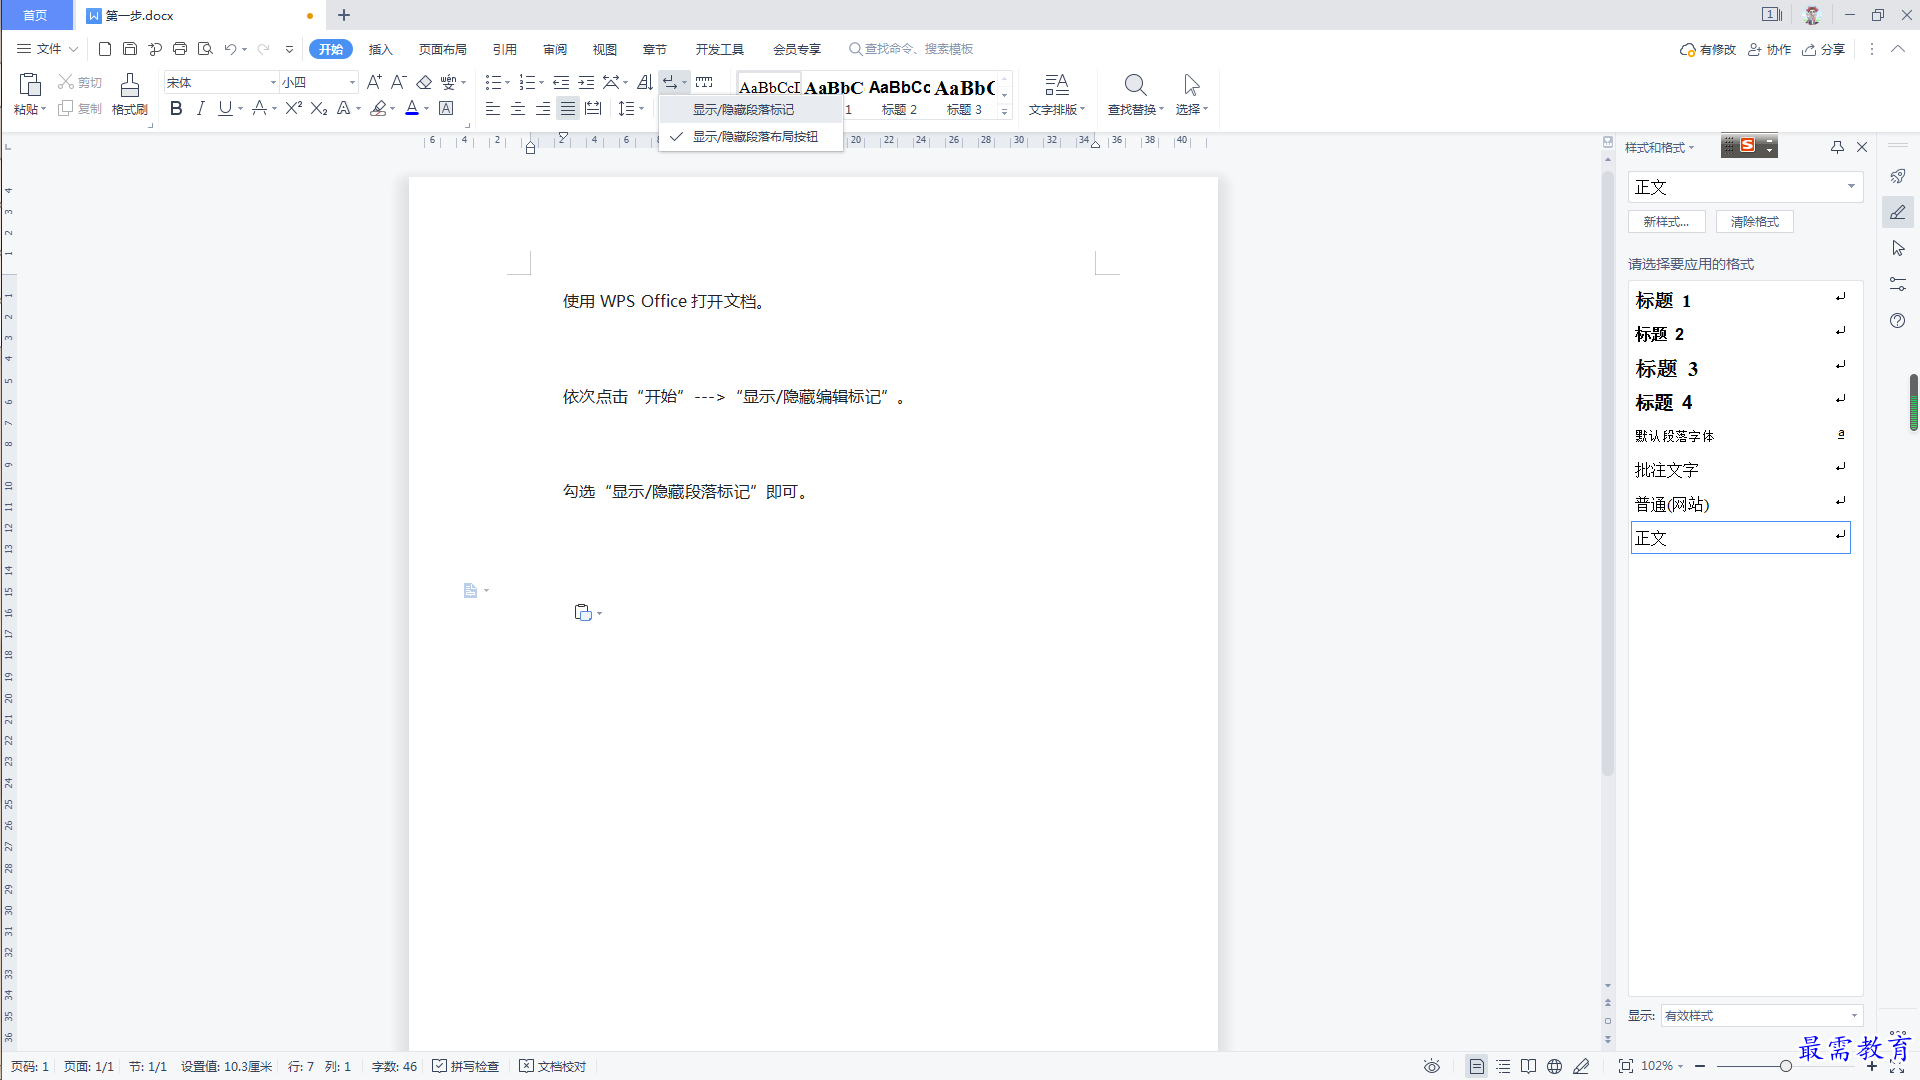Toggle justify alignment button
The image size is (1920, 1080).
(x=568, y=108)
